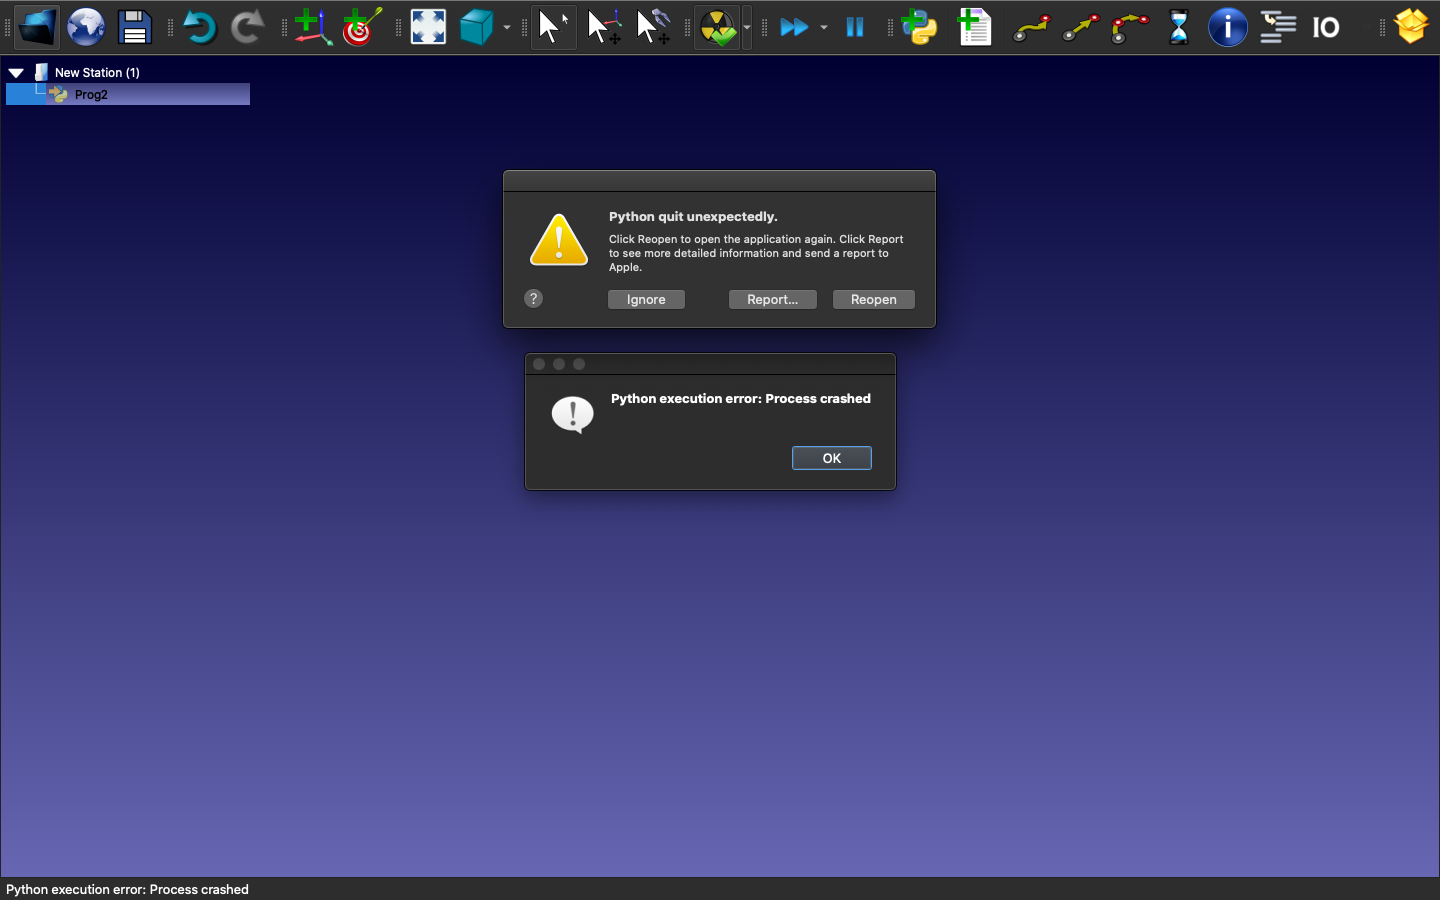Image resolution: width=1440 pixels, height=900 pixels.
Task: Toggle pause simulation button
Action: [855, 27]
